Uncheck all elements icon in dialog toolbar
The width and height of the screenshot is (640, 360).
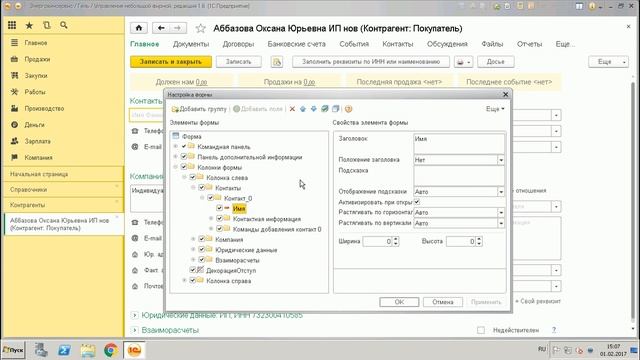click(x=336, y=109)
